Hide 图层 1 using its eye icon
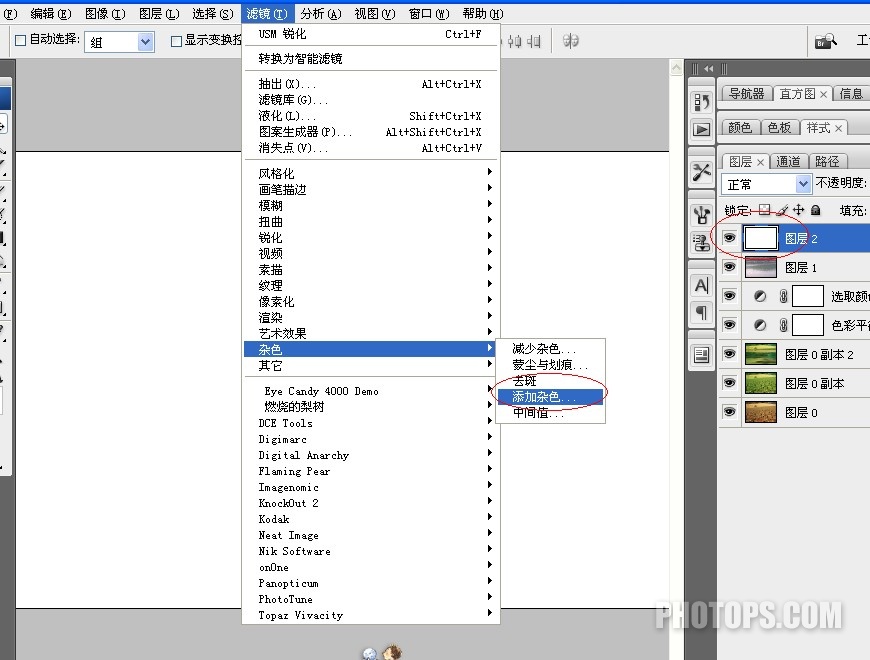Viewport: 870px width, 660px height. (x=729, y=267)
